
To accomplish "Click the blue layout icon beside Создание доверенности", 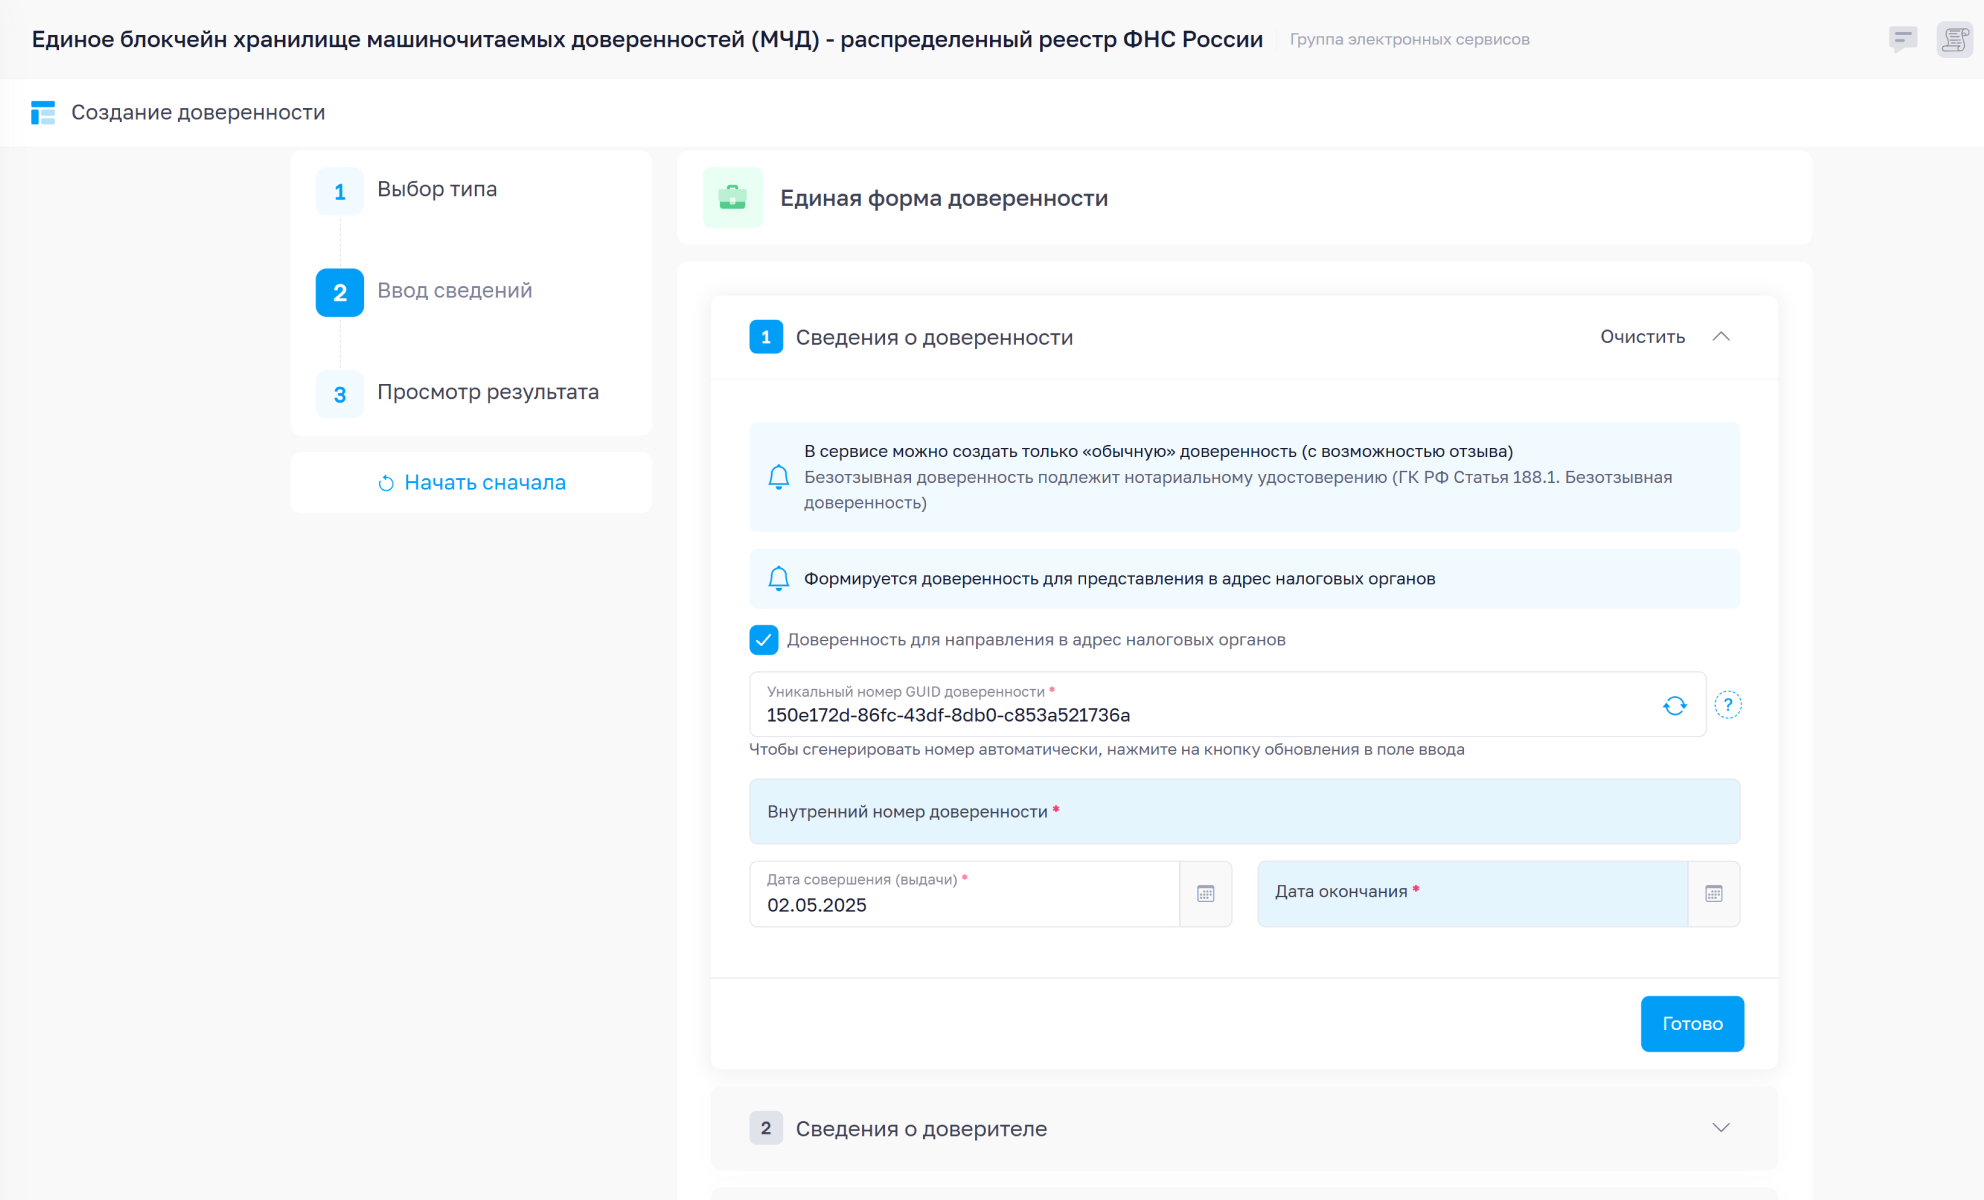I will pos(43,112).
